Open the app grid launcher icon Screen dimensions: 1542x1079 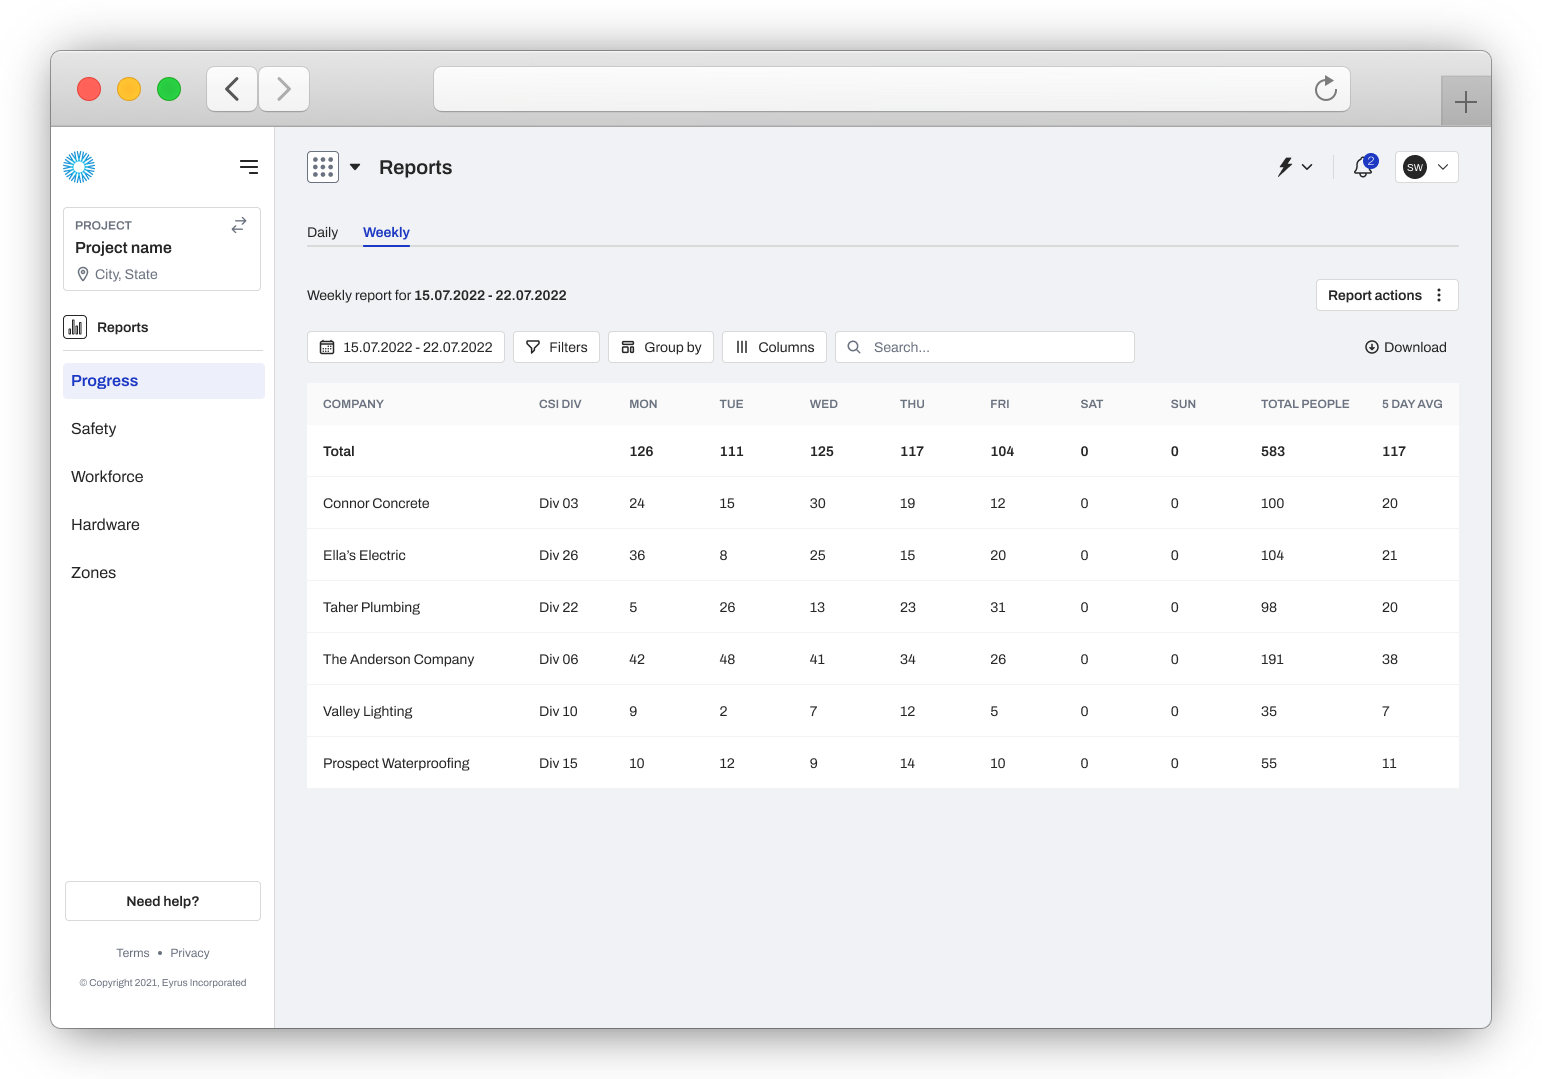322,166
